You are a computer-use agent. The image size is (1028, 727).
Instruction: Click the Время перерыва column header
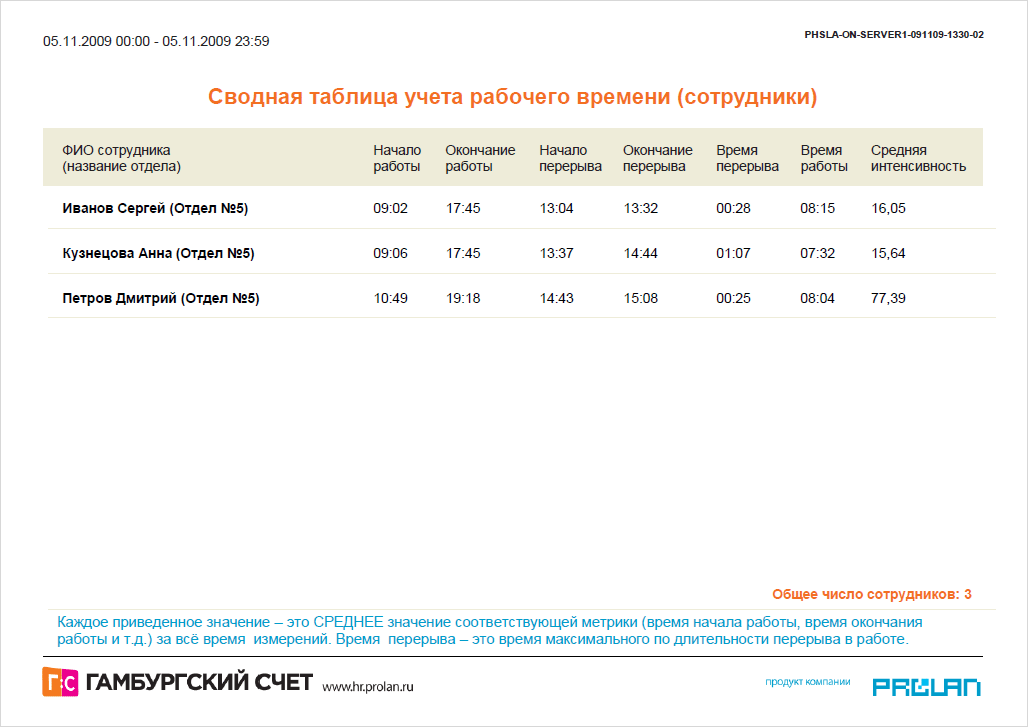click(x=747, y=158)
